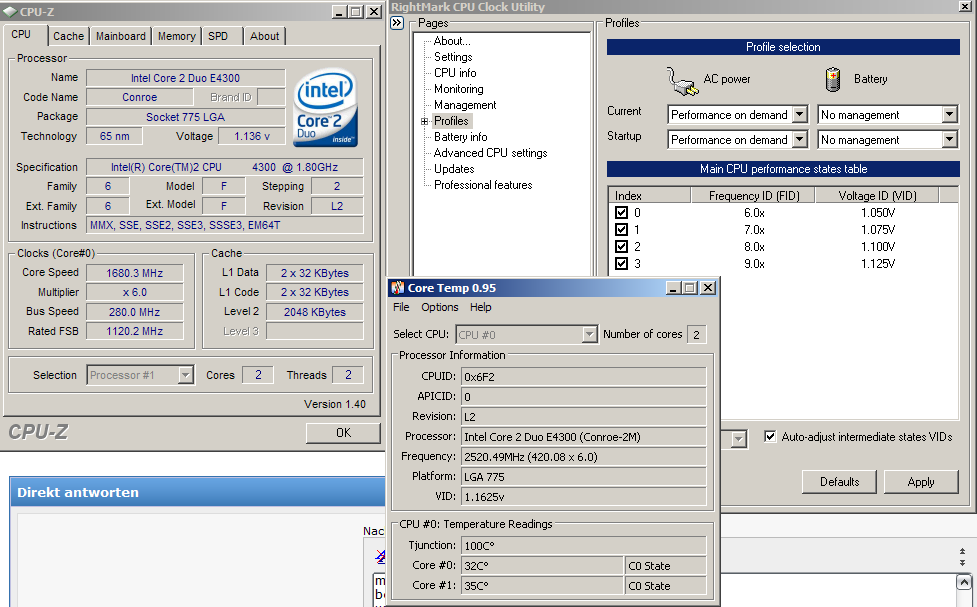The width and height of the screenshot is (977, 607).
Task: Click the Defaults button in RightMark
Action: pyautogui.click(x=839, y=482)
